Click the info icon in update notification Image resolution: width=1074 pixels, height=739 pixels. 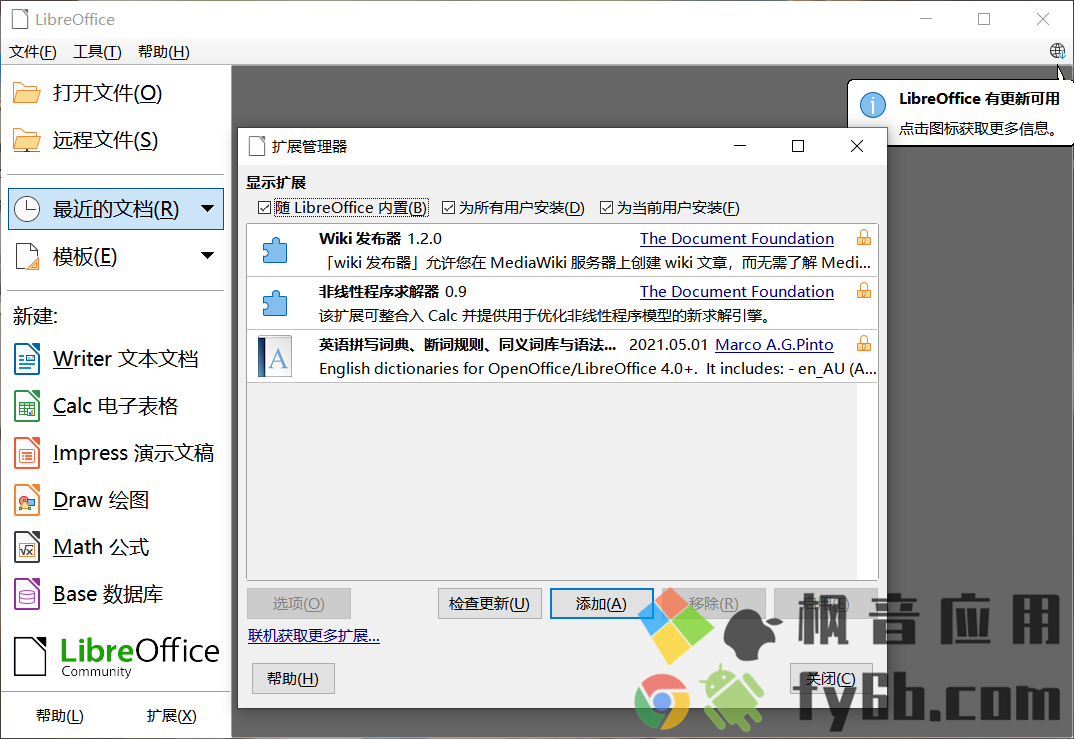click(873, 105)
